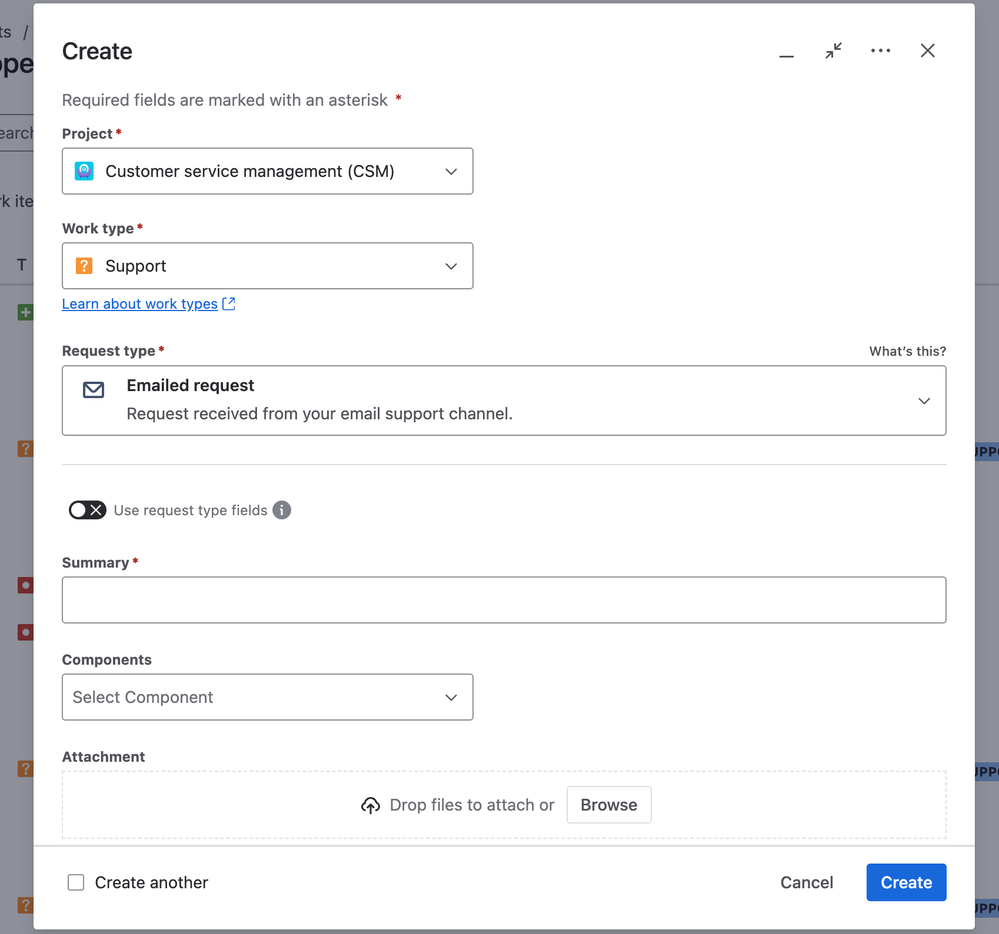Open the three-dot more actions menu

point(880,51)
